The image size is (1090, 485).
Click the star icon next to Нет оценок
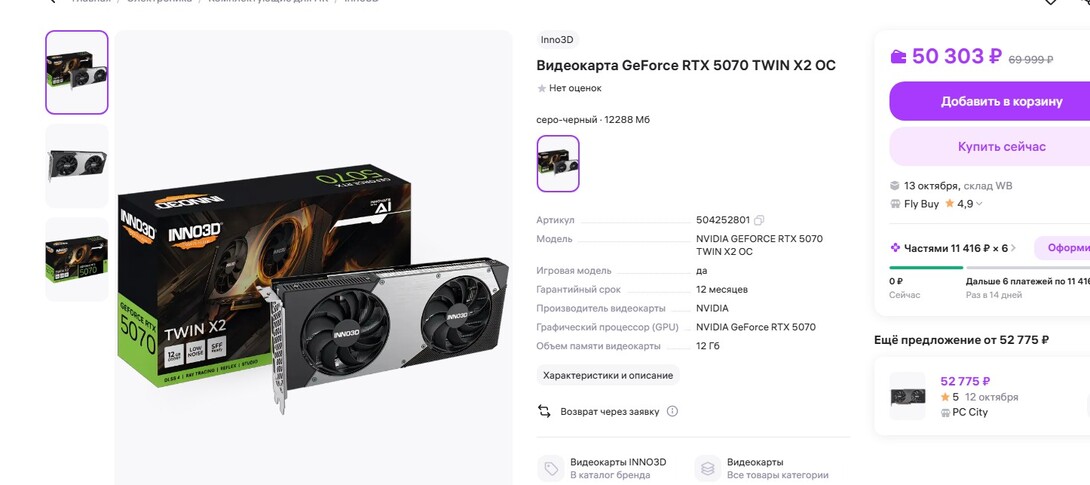[542, 88]
